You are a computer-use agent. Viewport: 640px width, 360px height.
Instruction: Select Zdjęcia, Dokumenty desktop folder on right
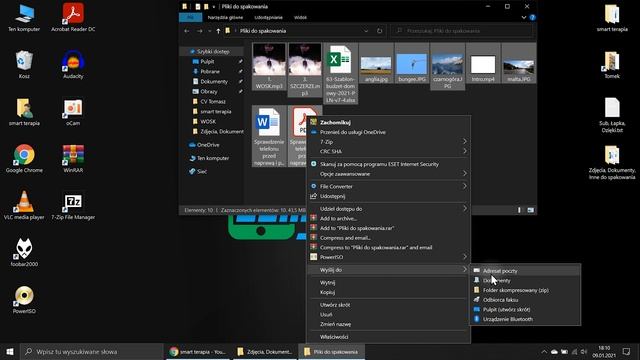[612, 162]
